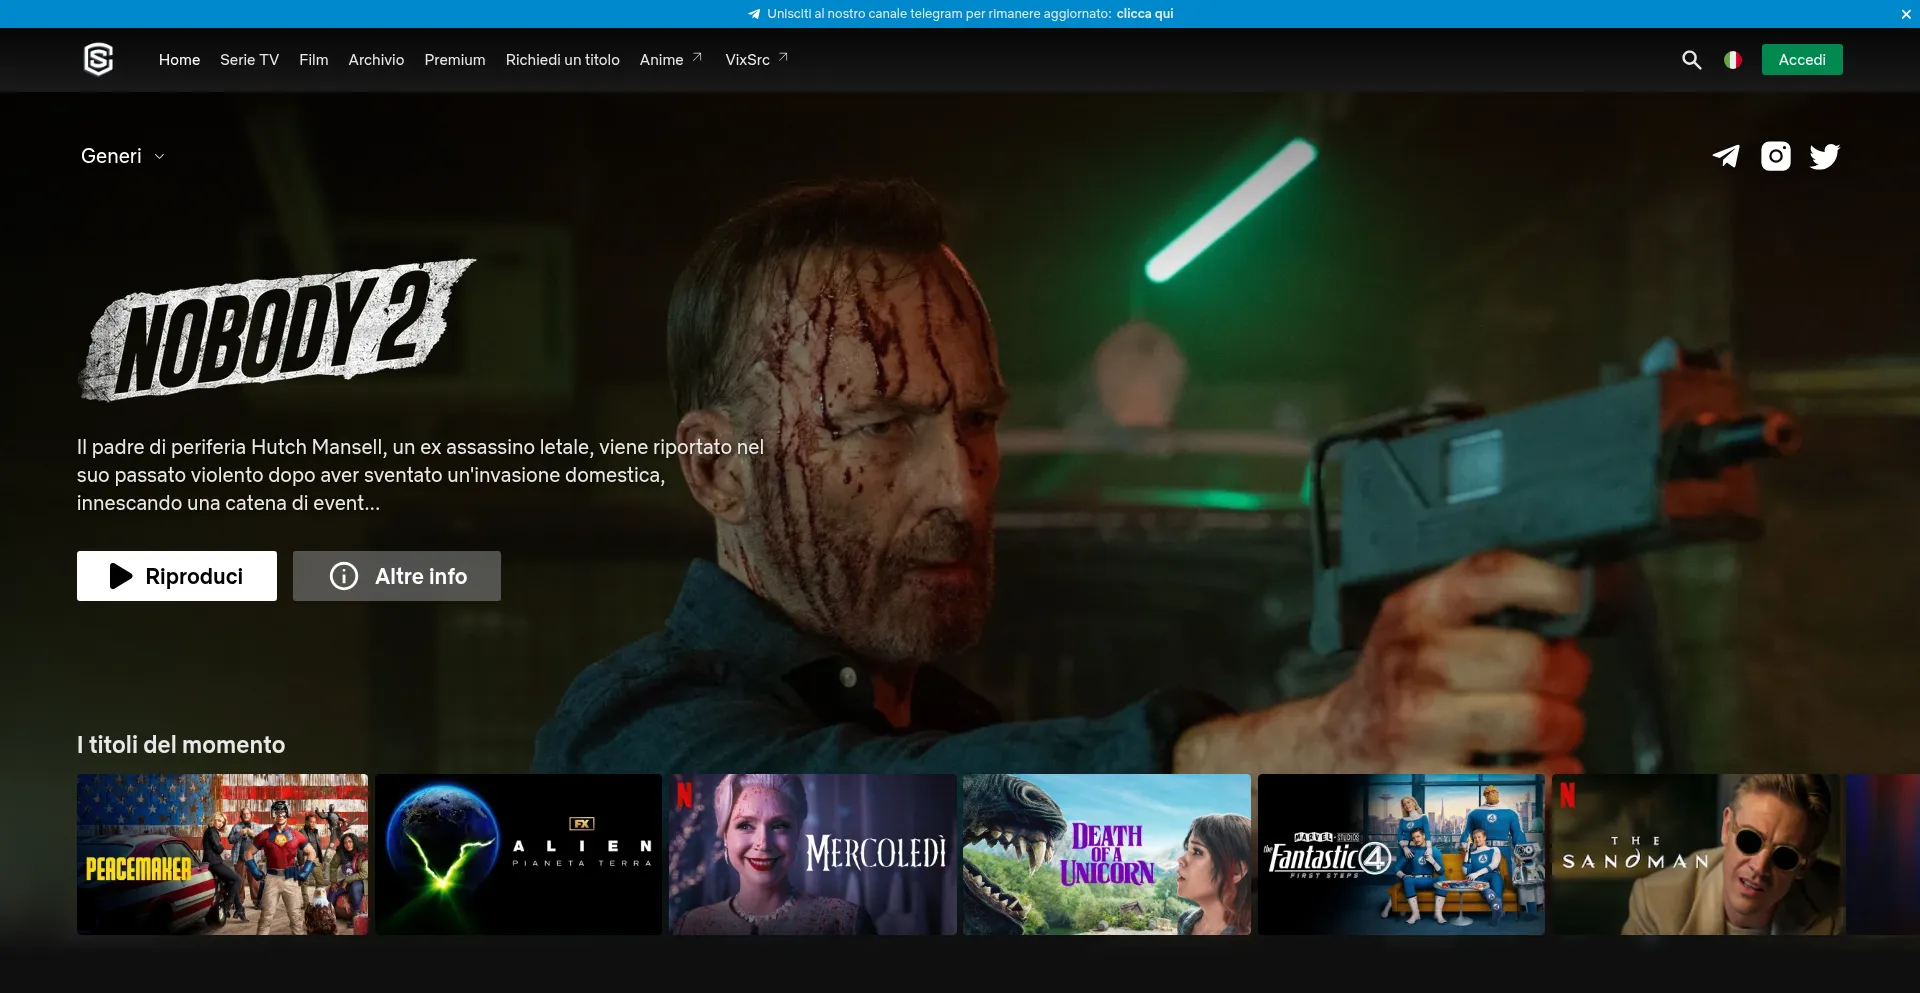Click the StreamingCommunity S logo
Viewport: 1920px width, 993px height.
coord(98,60)
